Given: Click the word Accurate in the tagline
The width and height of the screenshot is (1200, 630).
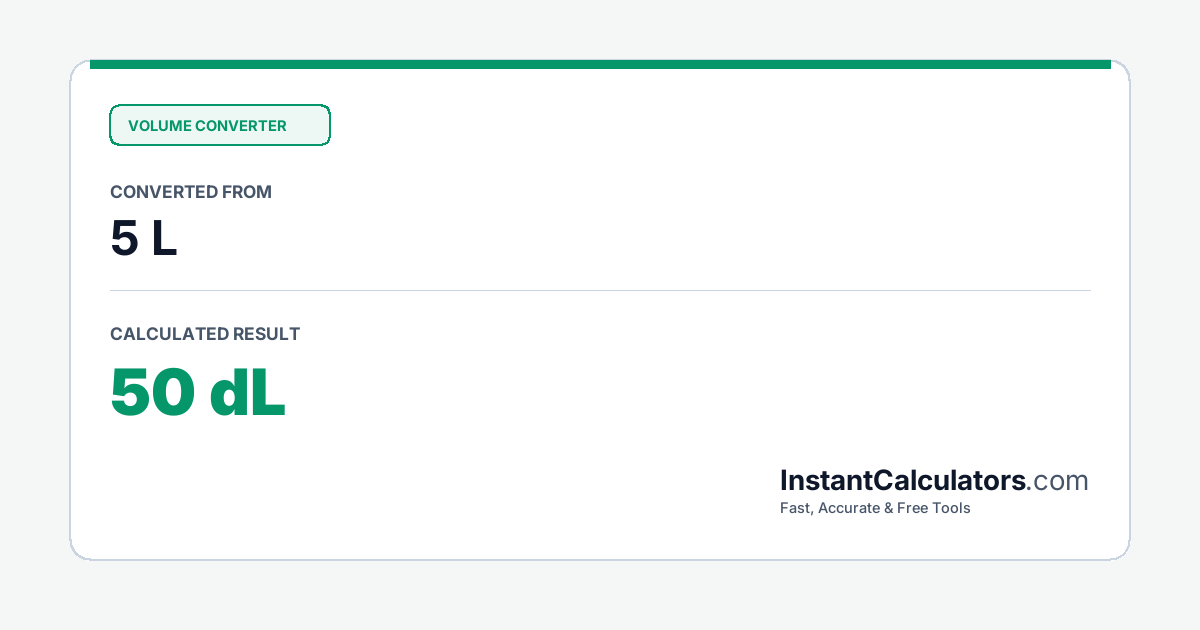Looking at the screenshot, I should (x=850, y=508).
